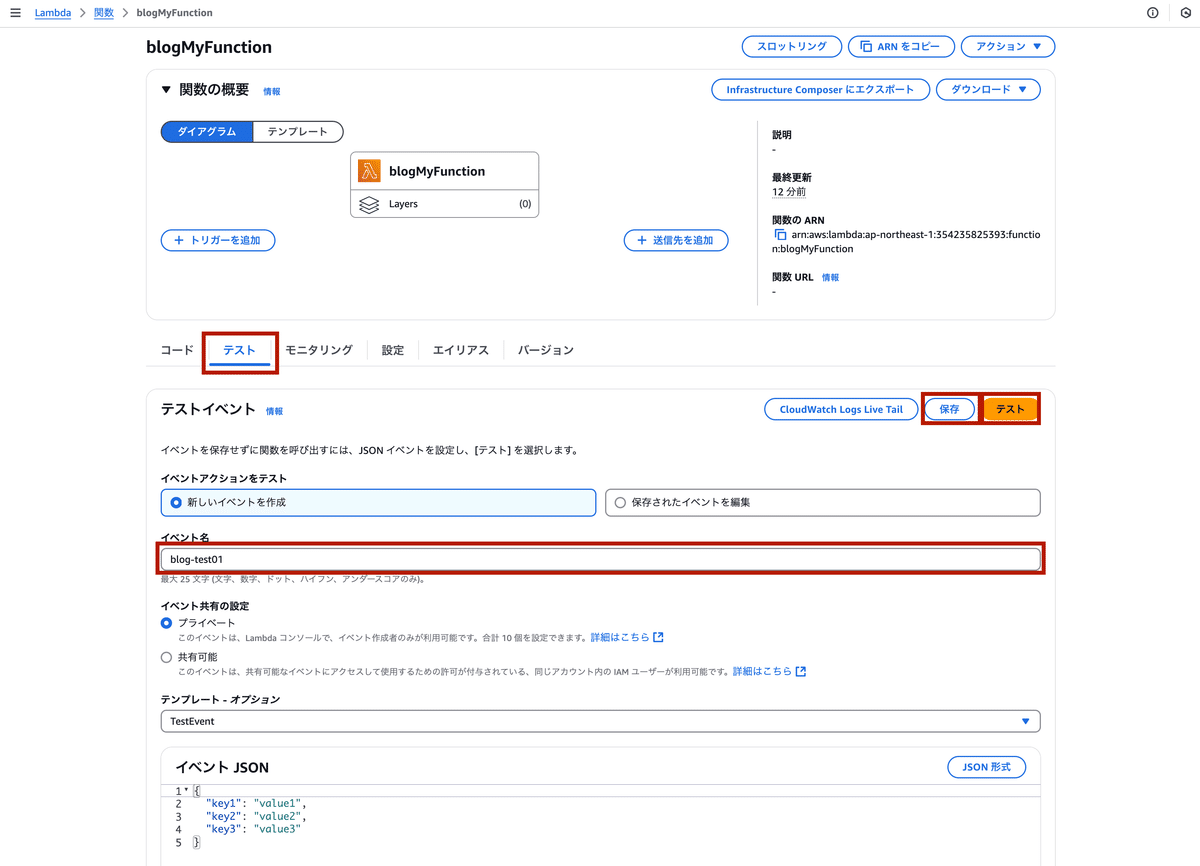Click the 送信先を追加 button
1200x866 pixels.
pyautogui.click(x=676, y=240)
